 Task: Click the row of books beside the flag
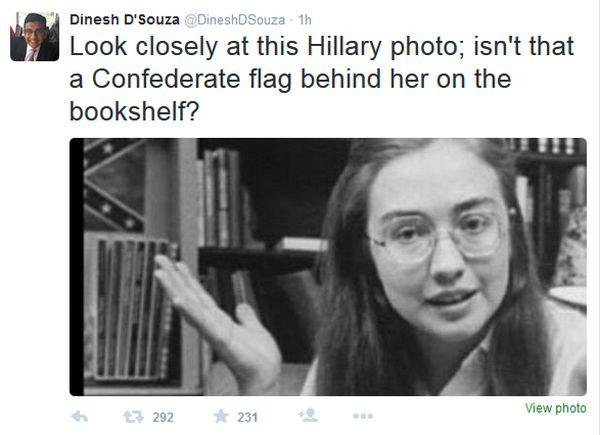pyautogui.click(x=131, y=307)
